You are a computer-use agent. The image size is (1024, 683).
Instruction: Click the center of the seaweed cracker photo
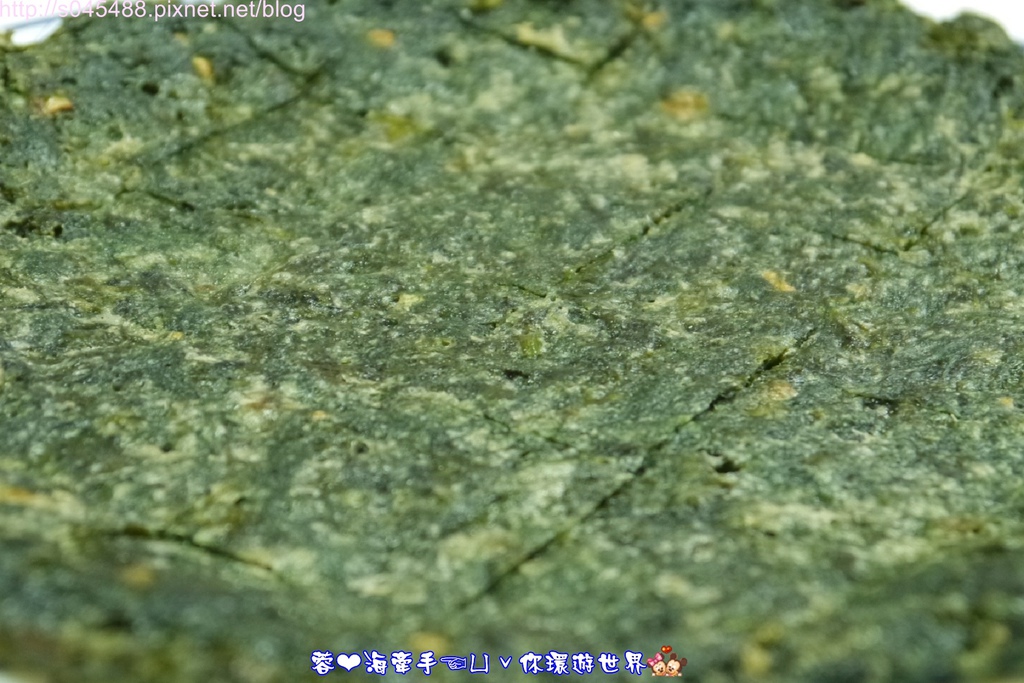tap(512, 341)
